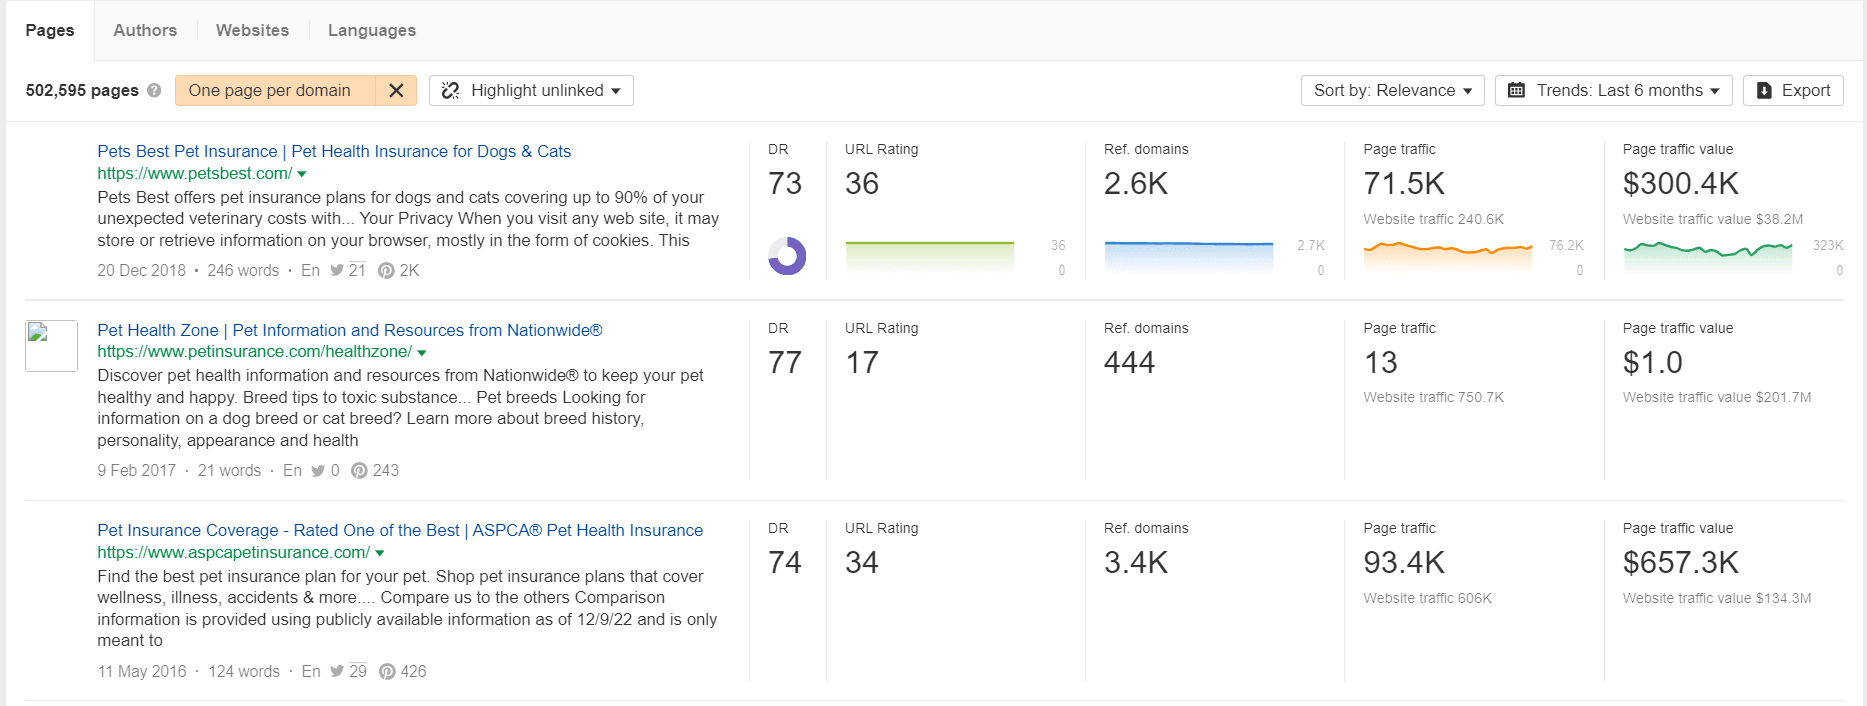Click the petsbest.com URL link
This screenshot has height=706, width=1867.
pyautogui.click(x=195, y=173)
